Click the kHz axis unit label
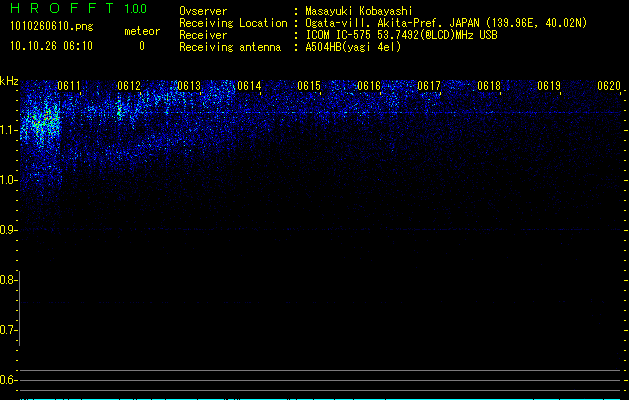This screenshot has width=629, height=400. click(9, 81)
